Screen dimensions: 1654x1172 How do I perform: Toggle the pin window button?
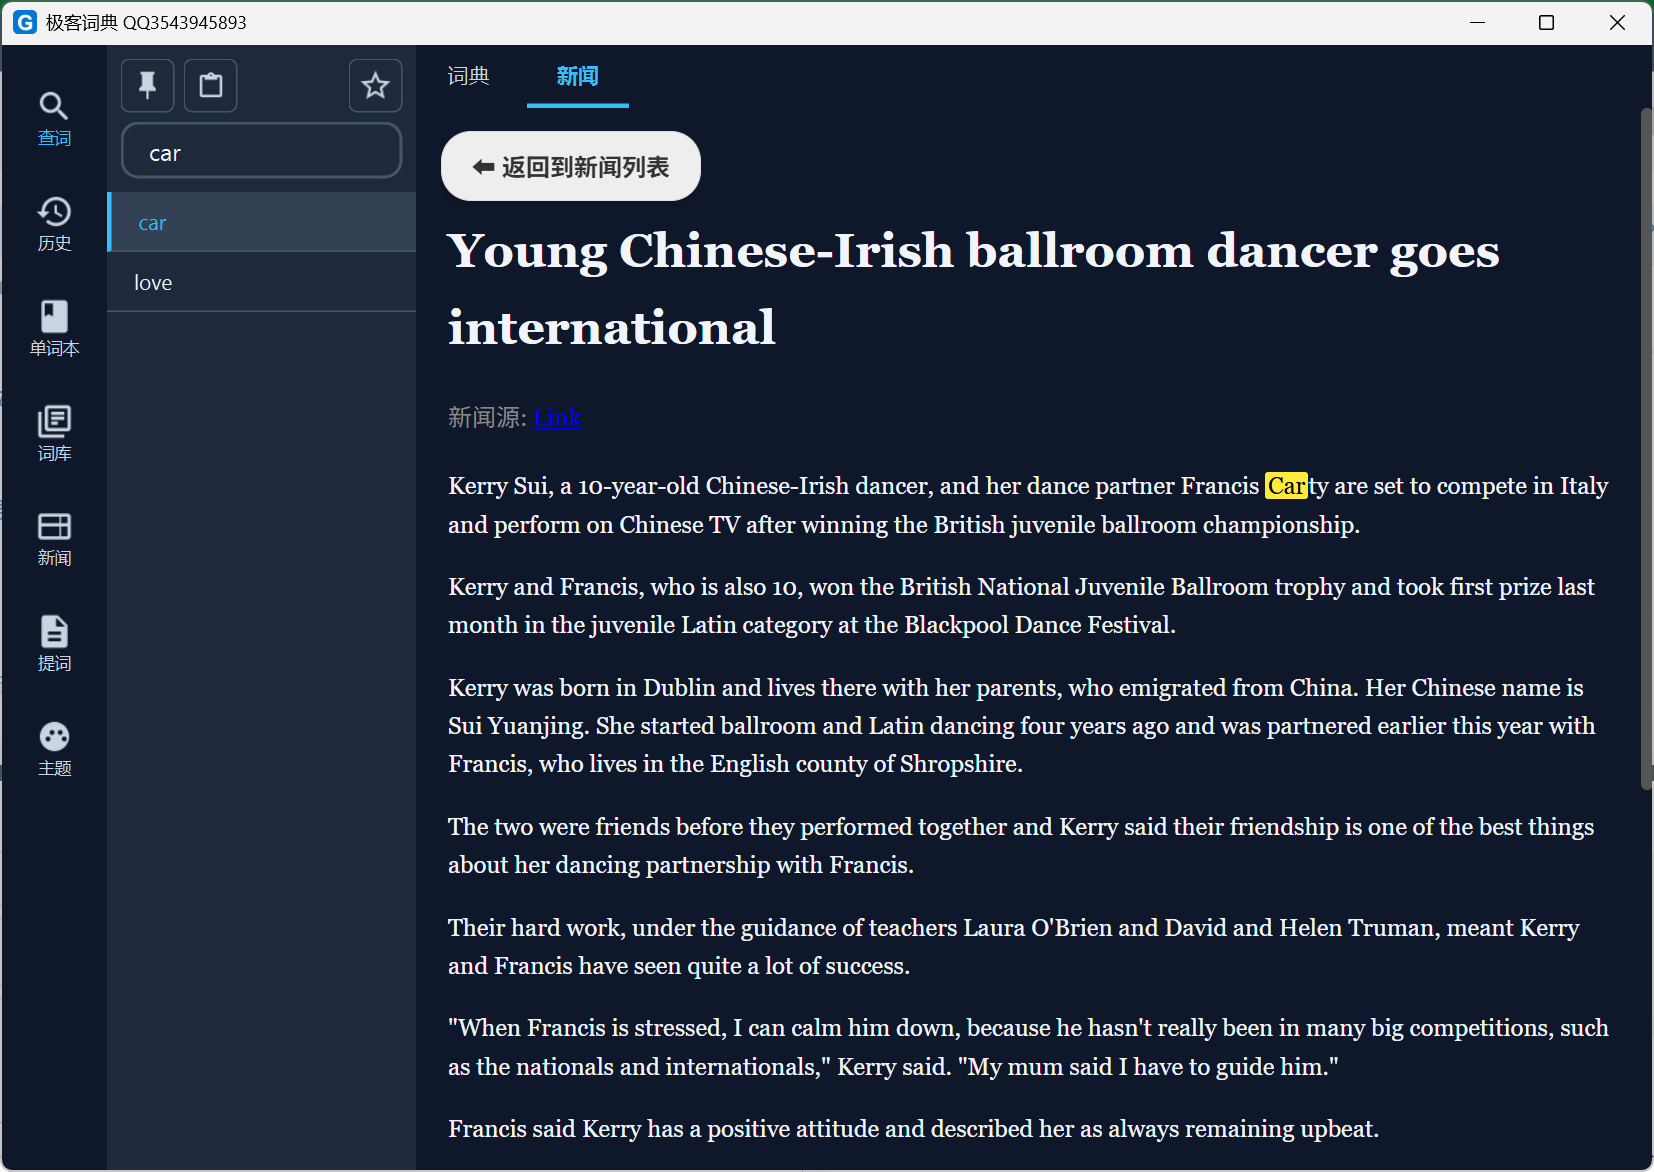[148, 85]
